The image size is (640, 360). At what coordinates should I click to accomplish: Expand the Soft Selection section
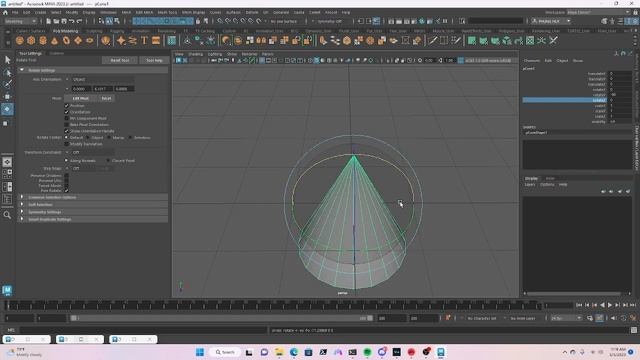click(x=22, y=204)
